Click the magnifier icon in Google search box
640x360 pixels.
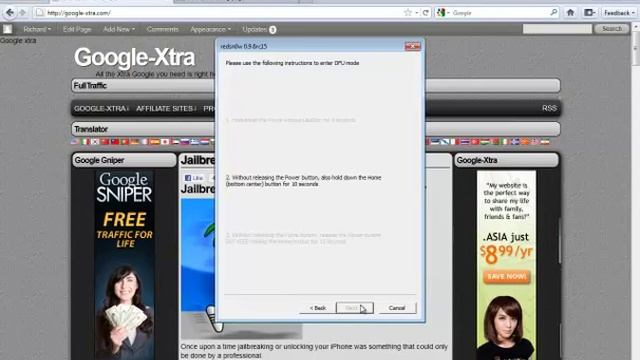click(553, 13)
